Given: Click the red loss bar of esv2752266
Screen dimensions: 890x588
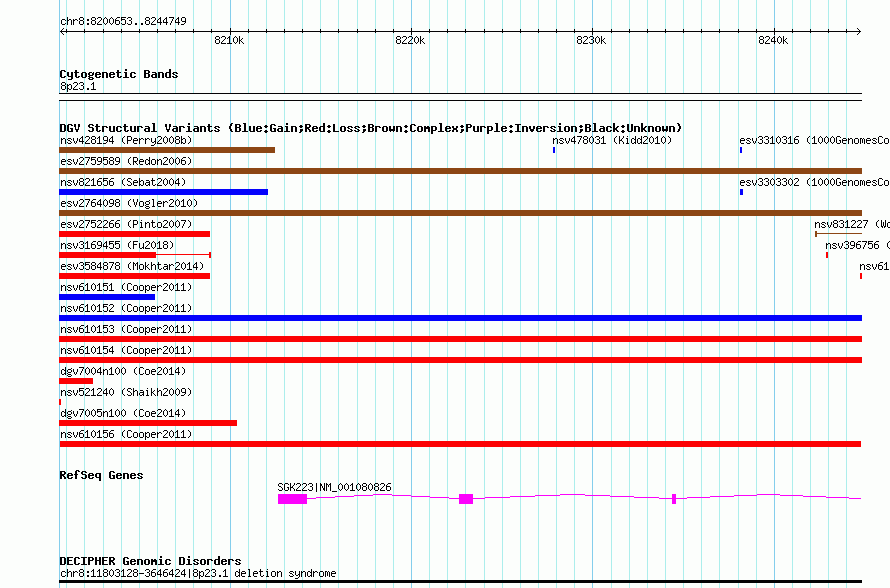Looking at the screenshot, I should point(135,234).
